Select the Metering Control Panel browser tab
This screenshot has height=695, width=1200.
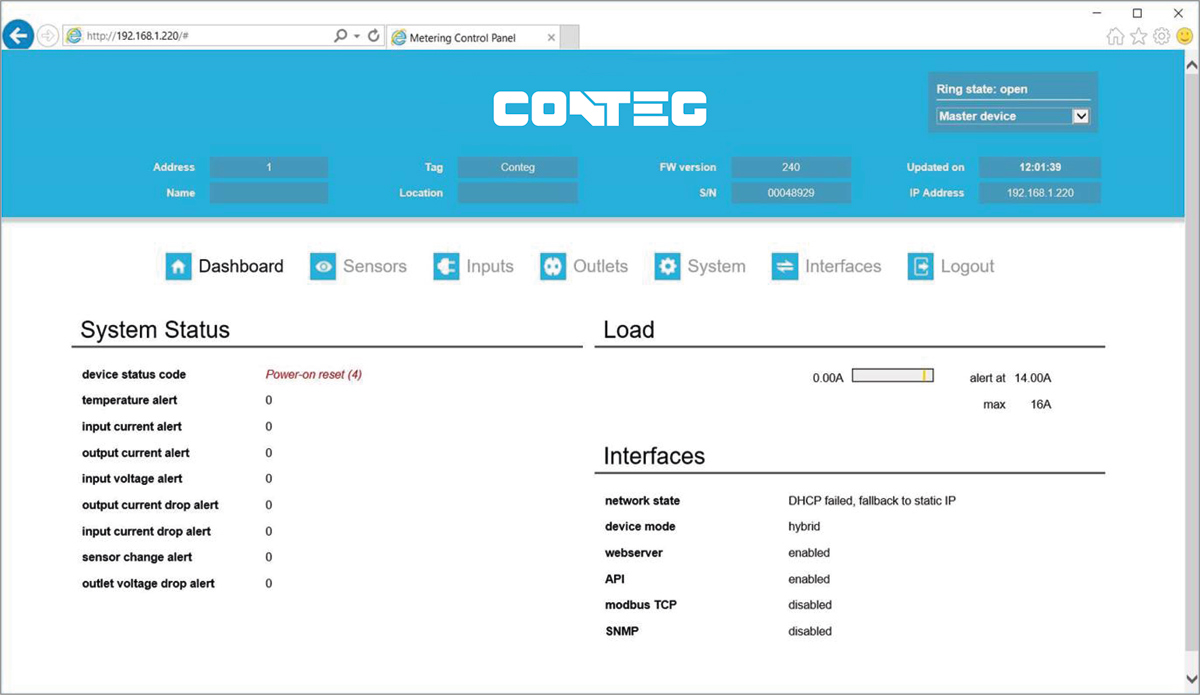pos(472,37)
